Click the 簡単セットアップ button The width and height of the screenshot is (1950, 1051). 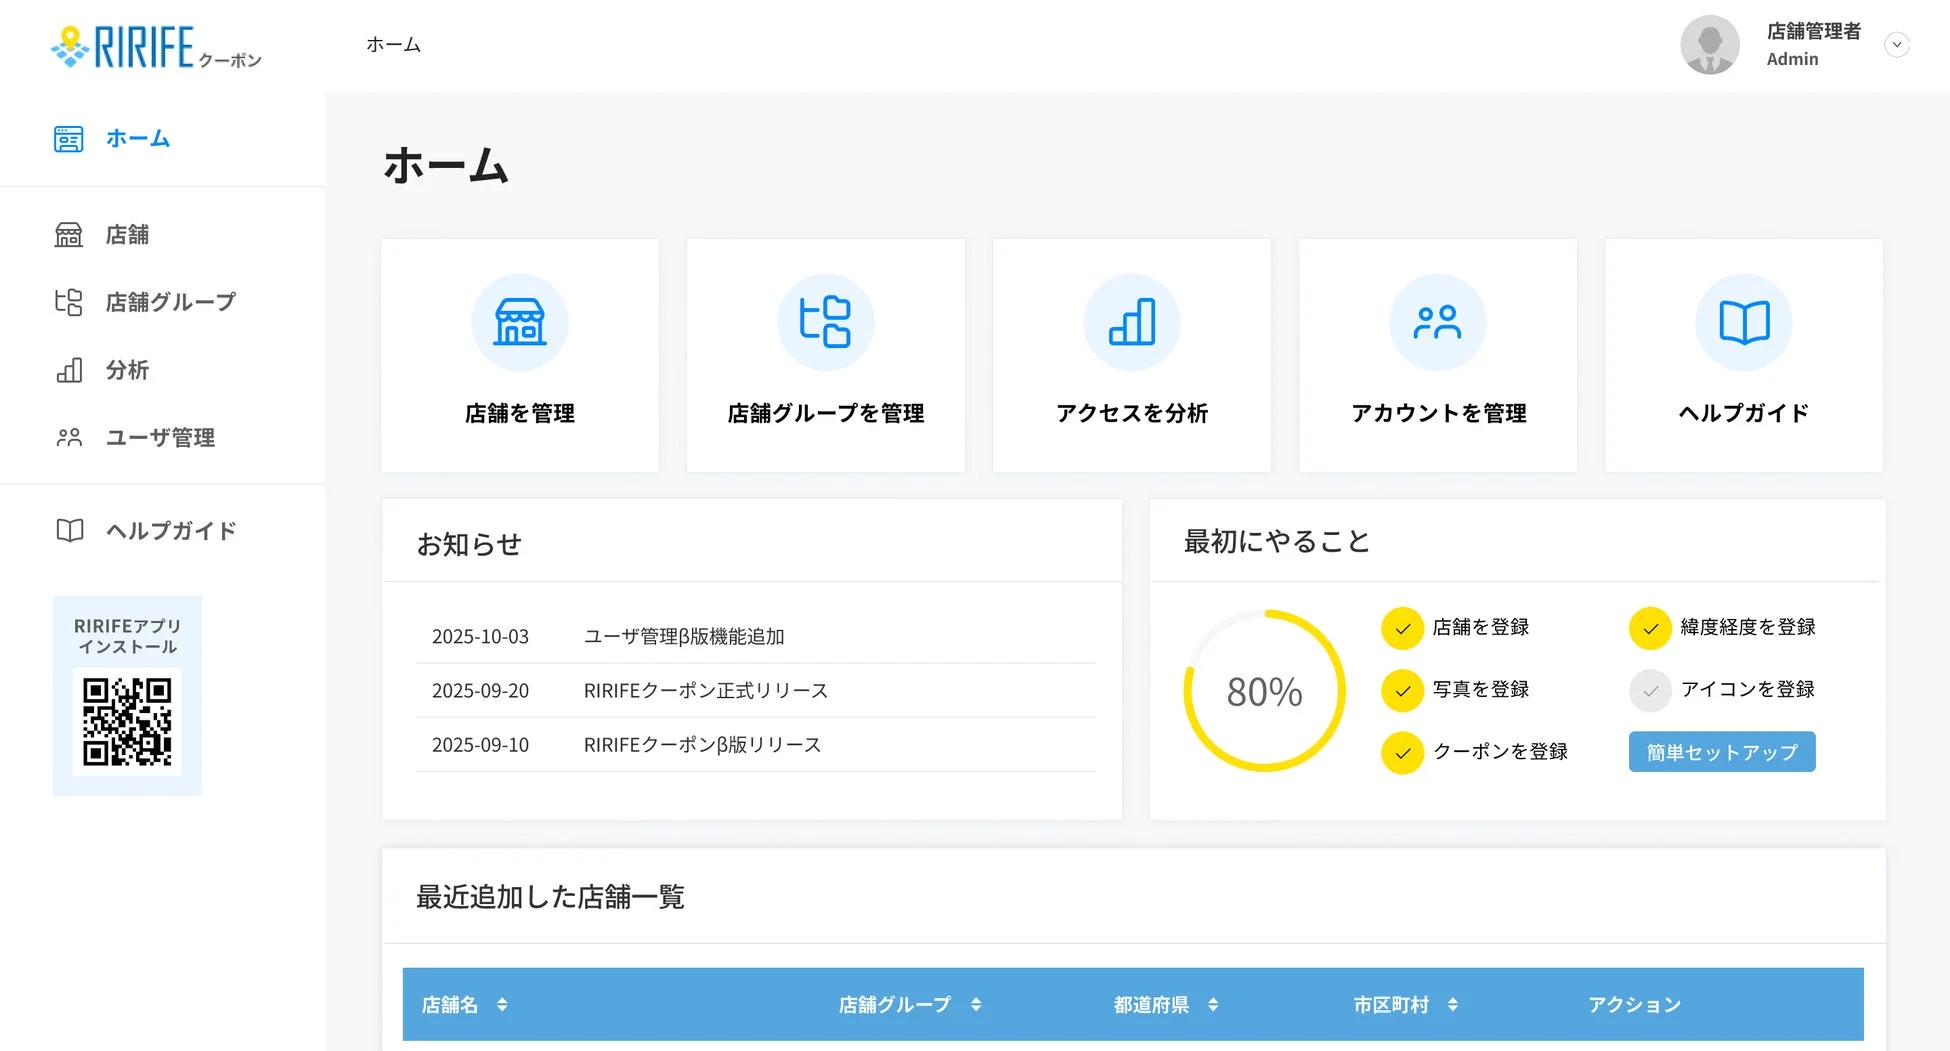1721,753
